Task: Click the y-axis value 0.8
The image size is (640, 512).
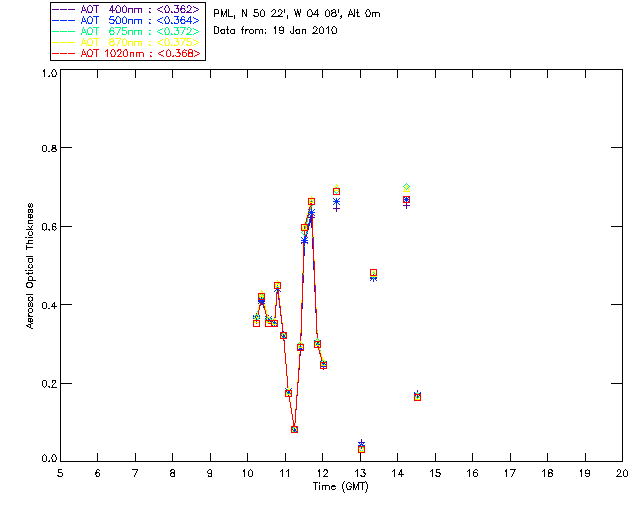Action: pyautogui.click(x=49, y=148)
